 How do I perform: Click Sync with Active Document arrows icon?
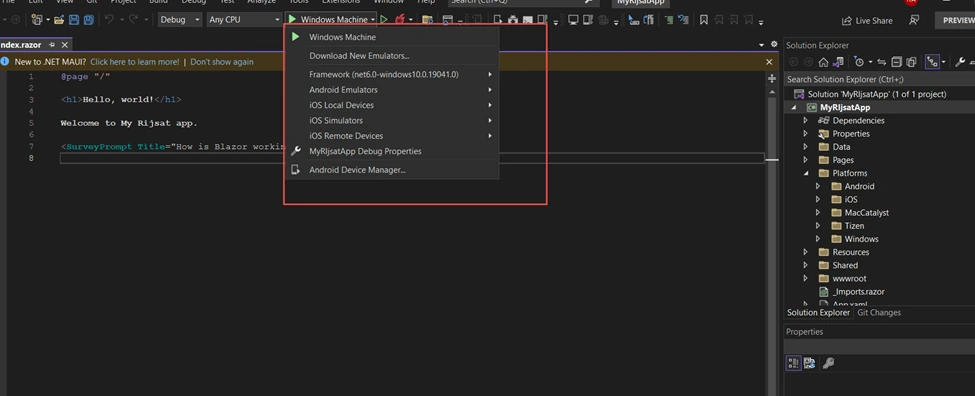pos(882,62)
